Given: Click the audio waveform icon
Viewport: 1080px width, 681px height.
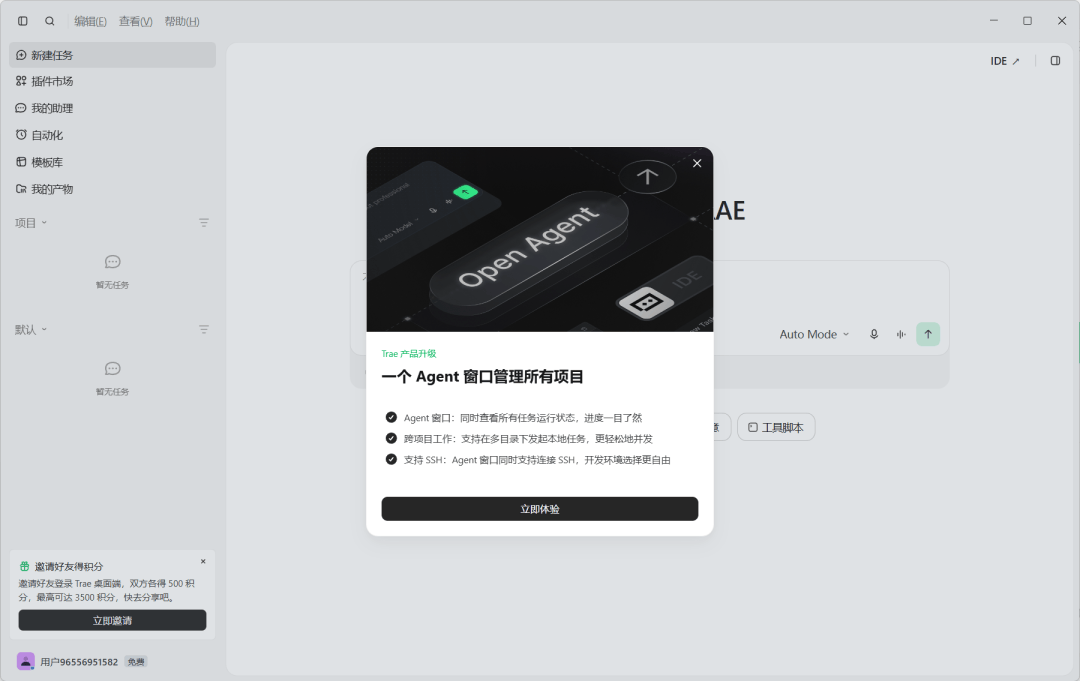Looking at the screenshot, I should click(901, 334).
